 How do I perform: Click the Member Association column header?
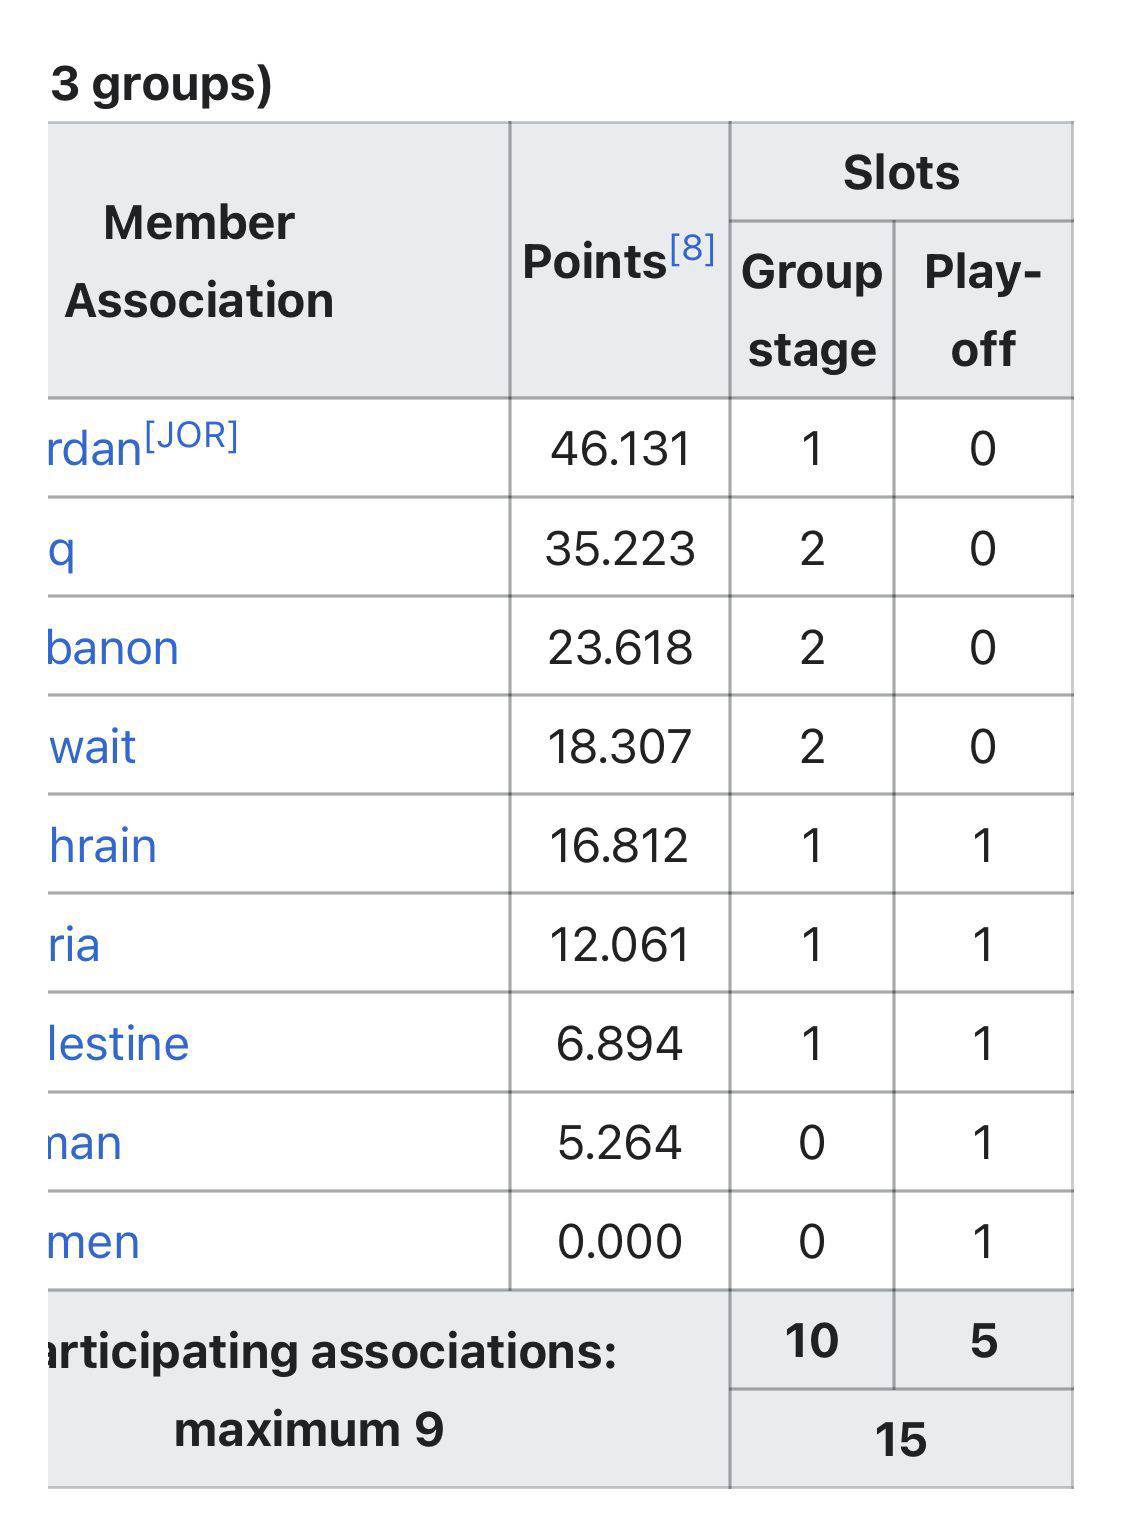pos(199,261)
